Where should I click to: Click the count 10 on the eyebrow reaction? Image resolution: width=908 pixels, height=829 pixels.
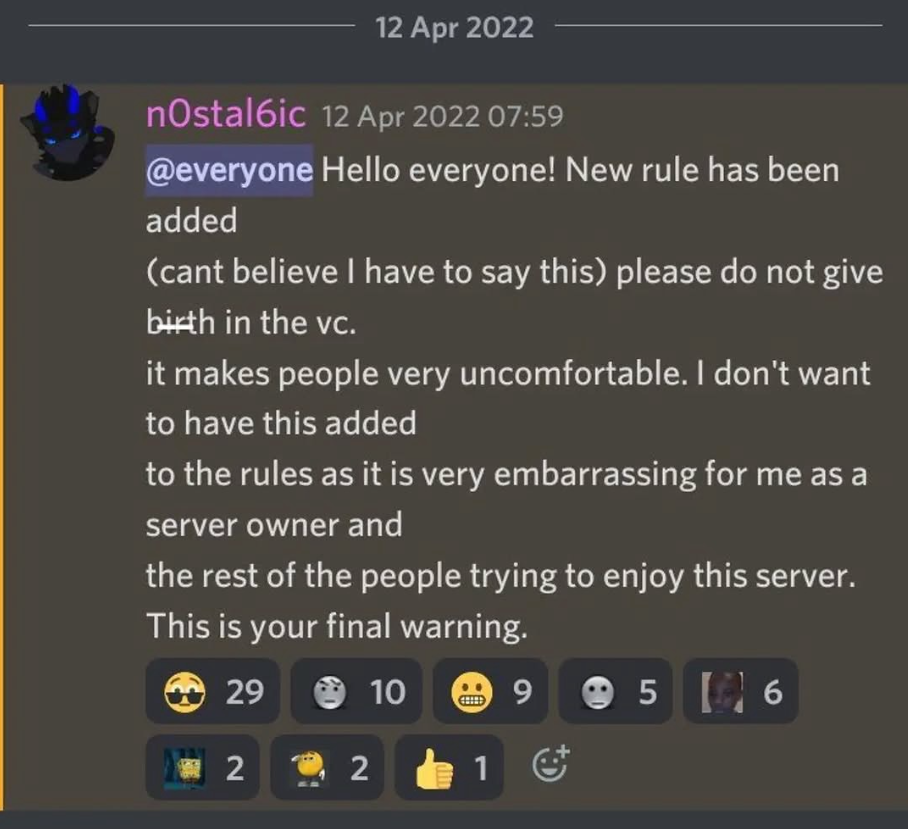(x=387, y=692)
